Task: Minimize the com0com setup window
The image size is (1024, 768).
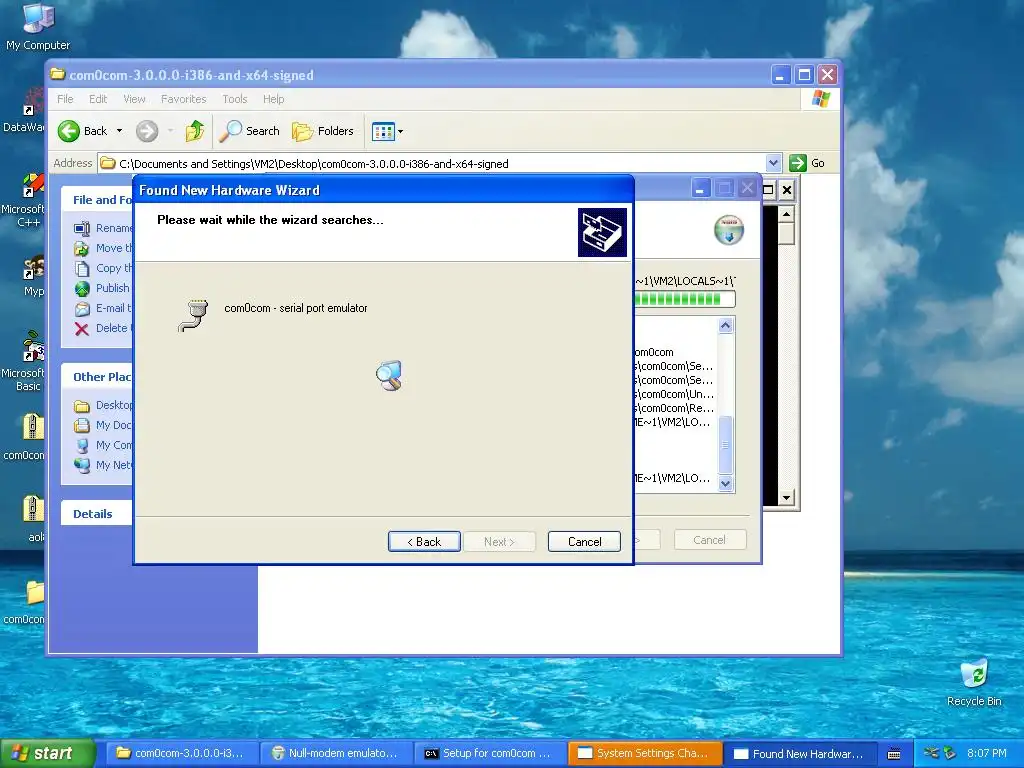Action: click(699, 189)
